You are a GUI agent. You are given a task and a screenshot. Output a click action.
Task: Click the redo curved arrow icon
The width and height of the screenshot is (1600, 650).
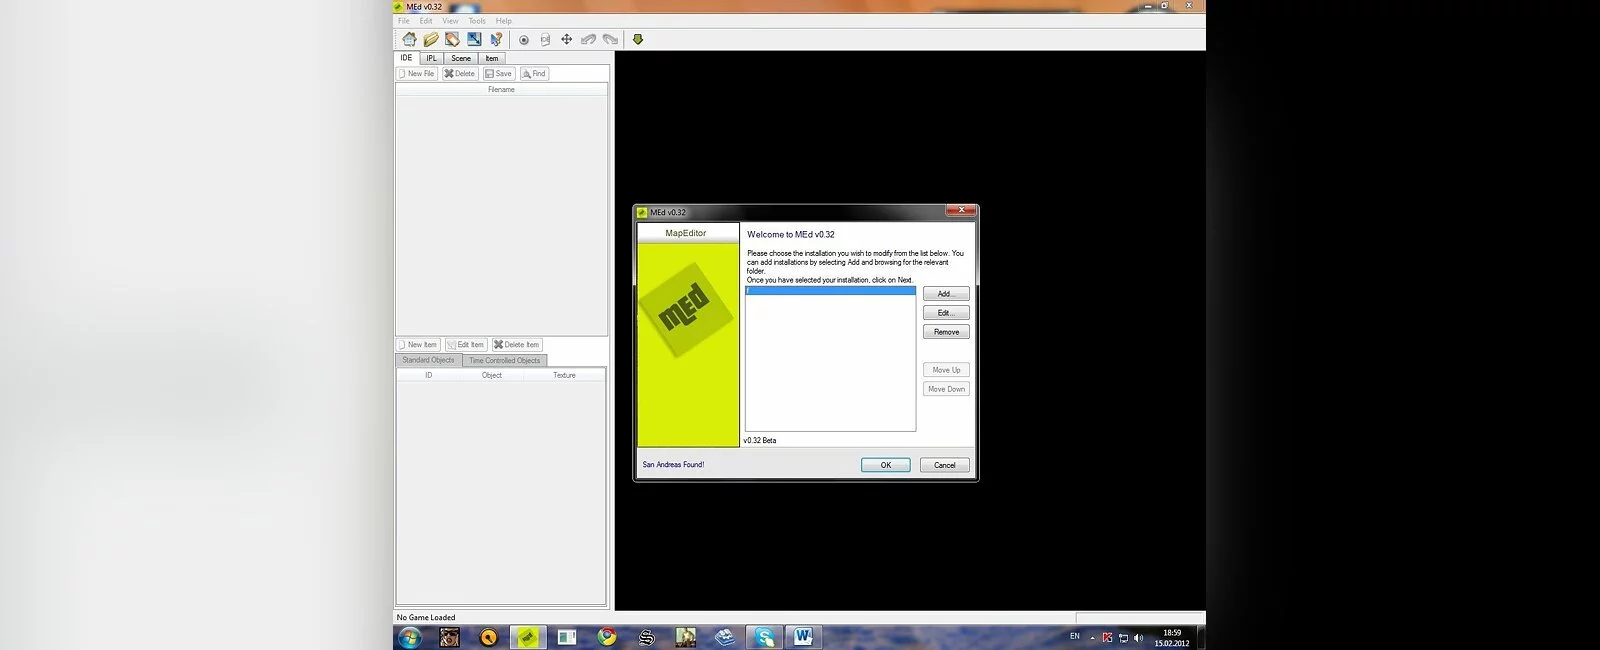click(x=610, y=40)
